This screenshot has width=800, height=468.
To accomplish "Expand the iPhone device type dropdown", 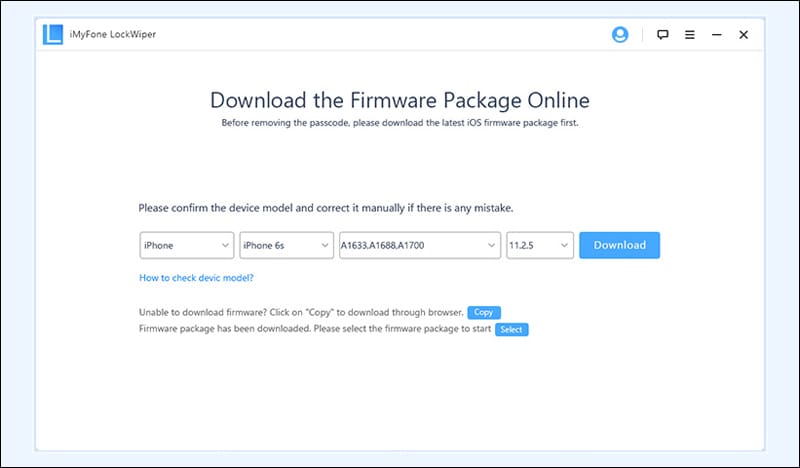I will pyautogui.click(x=187, y=245).
